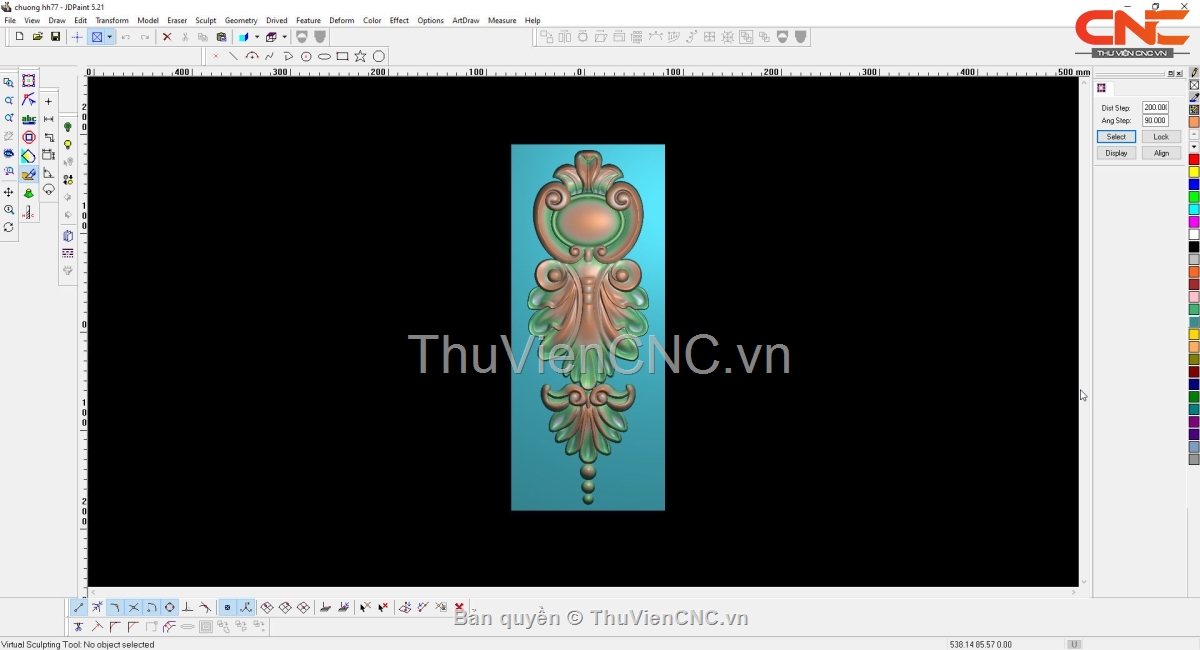Click the Select button in right panel
Viewport: 1200px width, 650px height.
[1116, 137]
